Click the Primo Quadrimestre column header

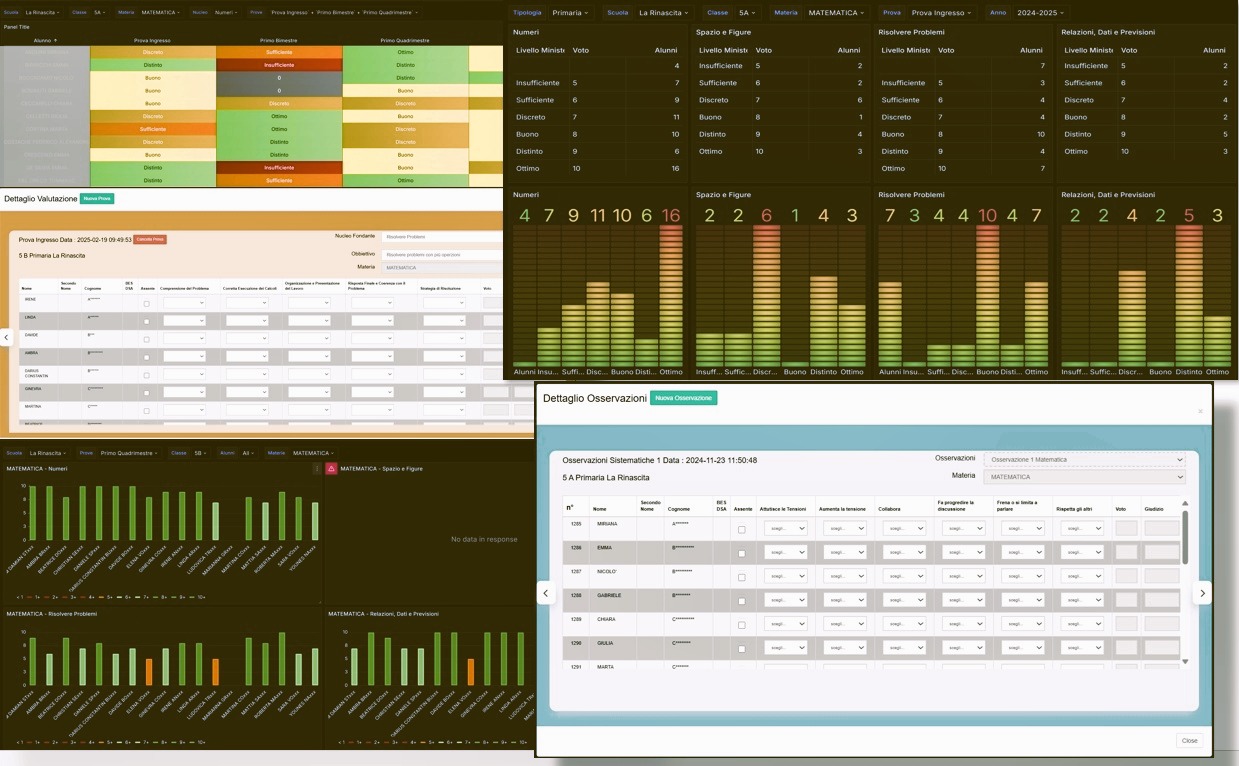coord(405,40)
